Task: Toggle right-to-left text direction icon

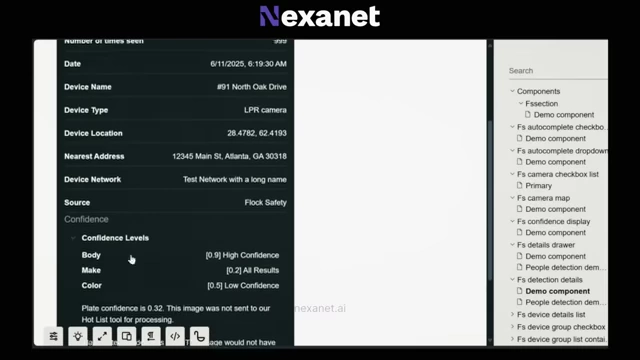Action: click(x=151, y=336)
